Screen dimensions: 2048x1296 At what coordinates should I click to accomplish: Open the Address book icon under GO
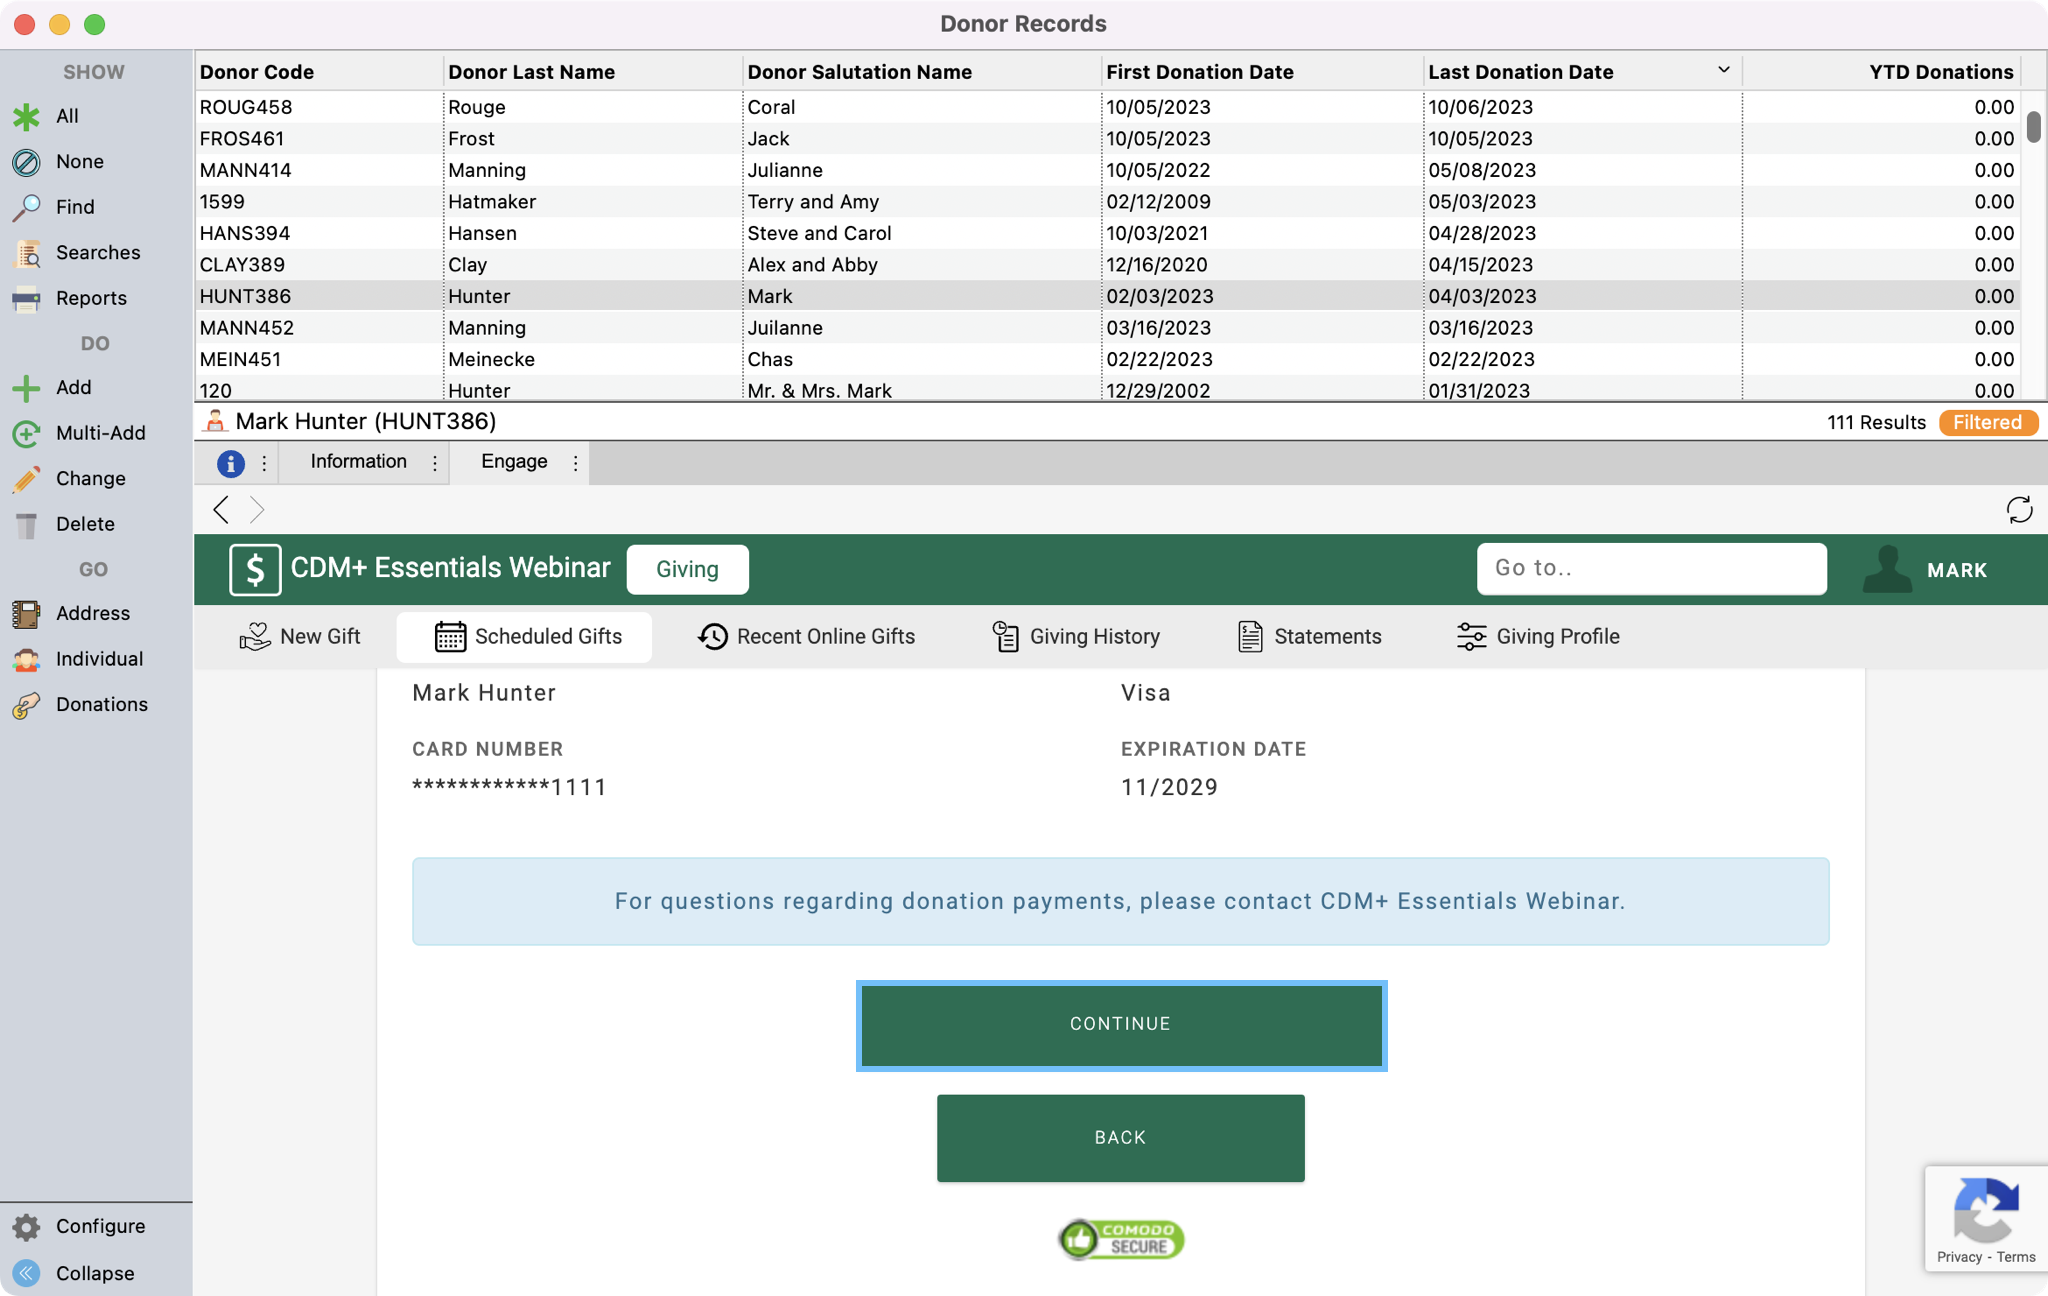27,613
